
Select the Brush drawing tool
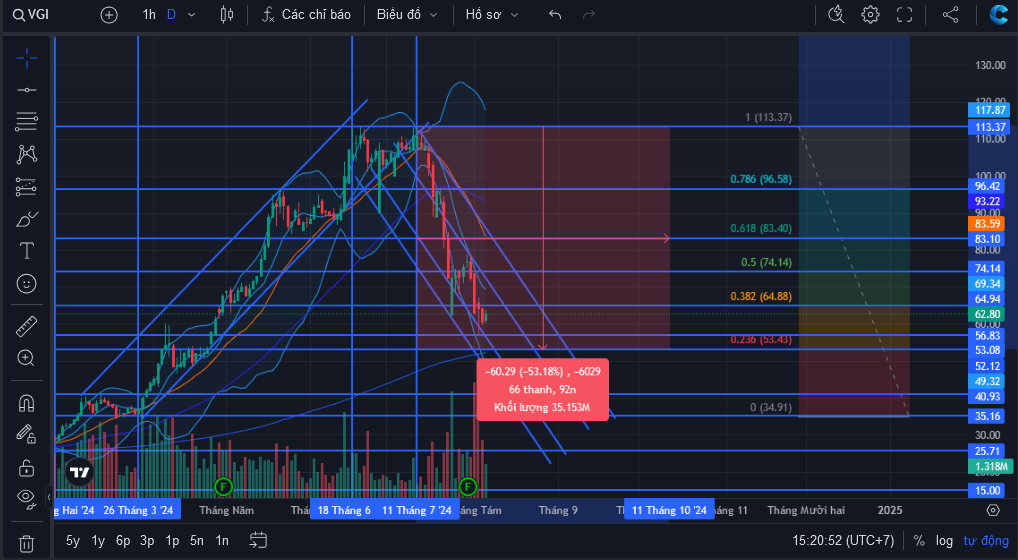(x=27, y=219)
